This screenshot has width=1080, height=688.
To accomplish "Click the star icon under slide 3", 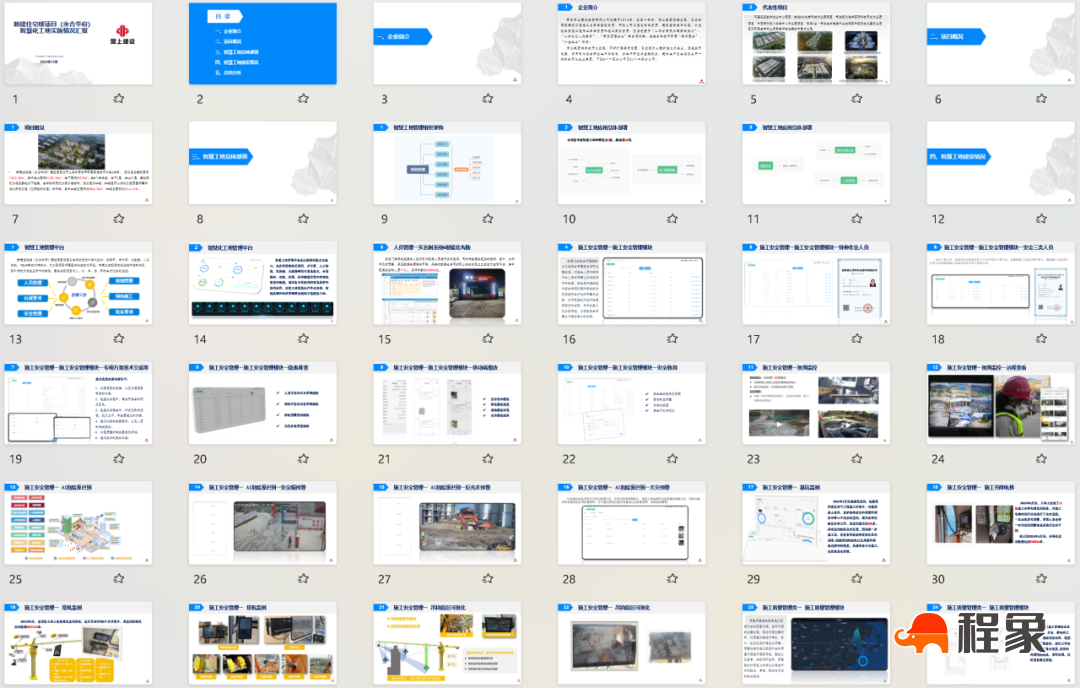I will (x=487, y=99).
